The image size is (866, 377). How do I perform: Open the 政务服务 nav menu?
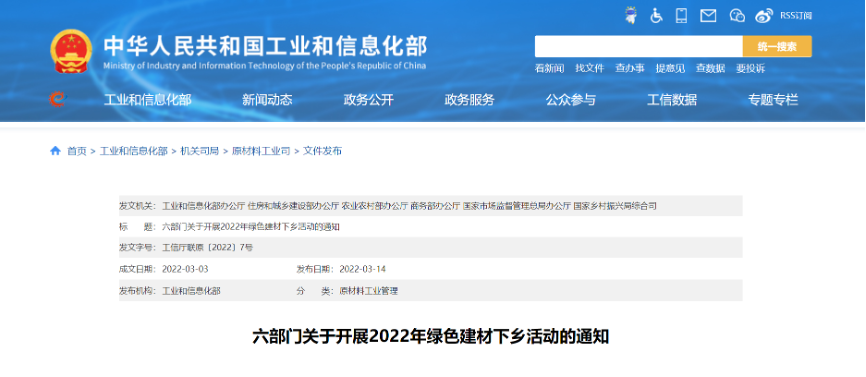(x=469, y=100)
